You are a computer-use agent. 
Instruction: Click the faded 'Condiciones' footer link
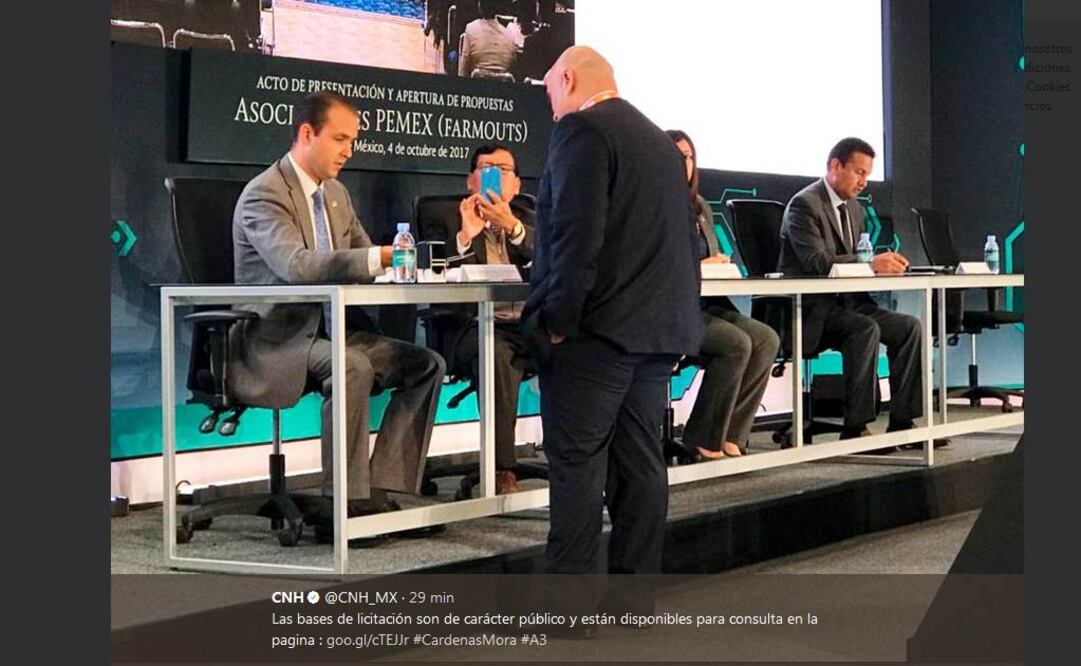point(1047,68)
